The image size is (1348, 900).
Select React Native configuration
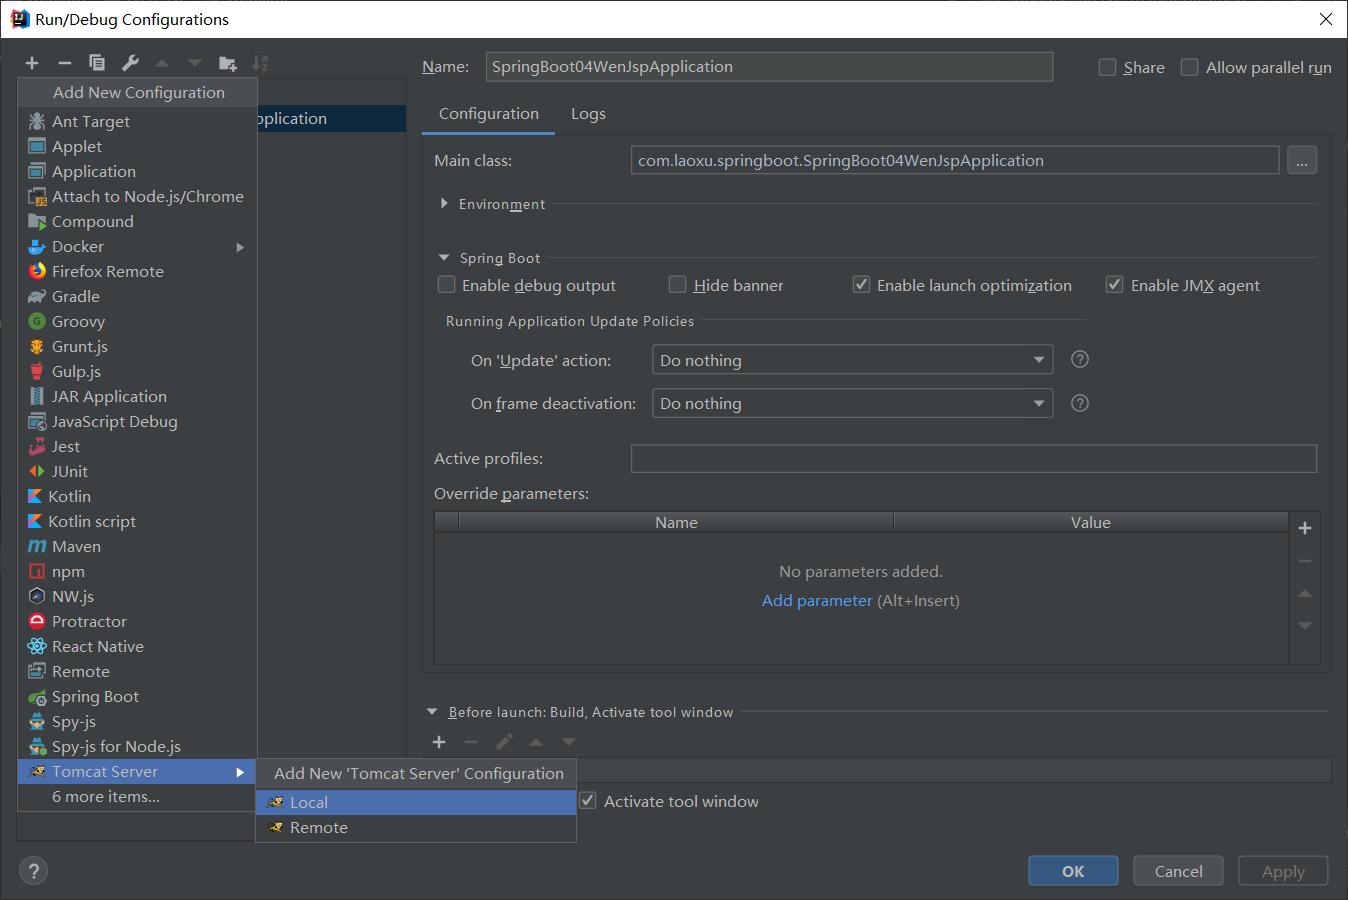[x=137, y=646]
